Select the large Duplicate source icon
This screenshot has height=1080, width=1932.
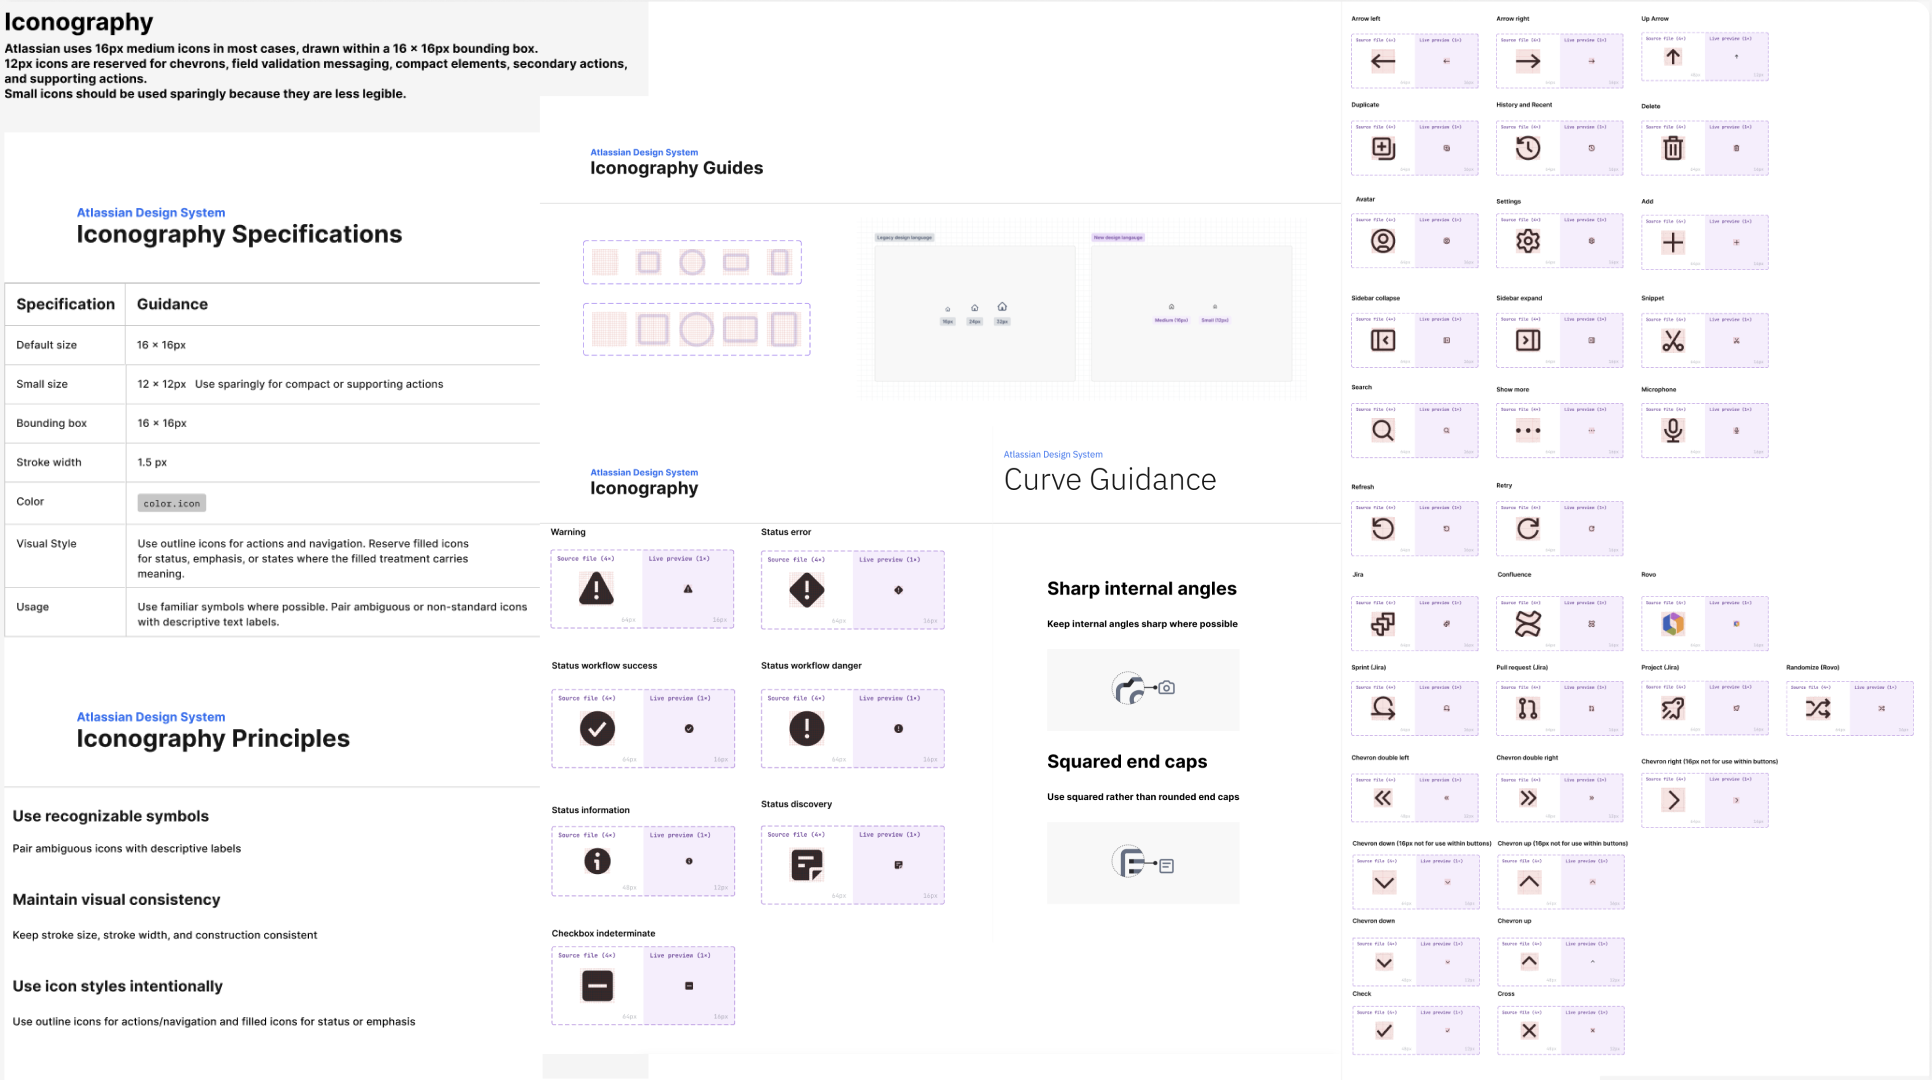[x=1383, y=148]
